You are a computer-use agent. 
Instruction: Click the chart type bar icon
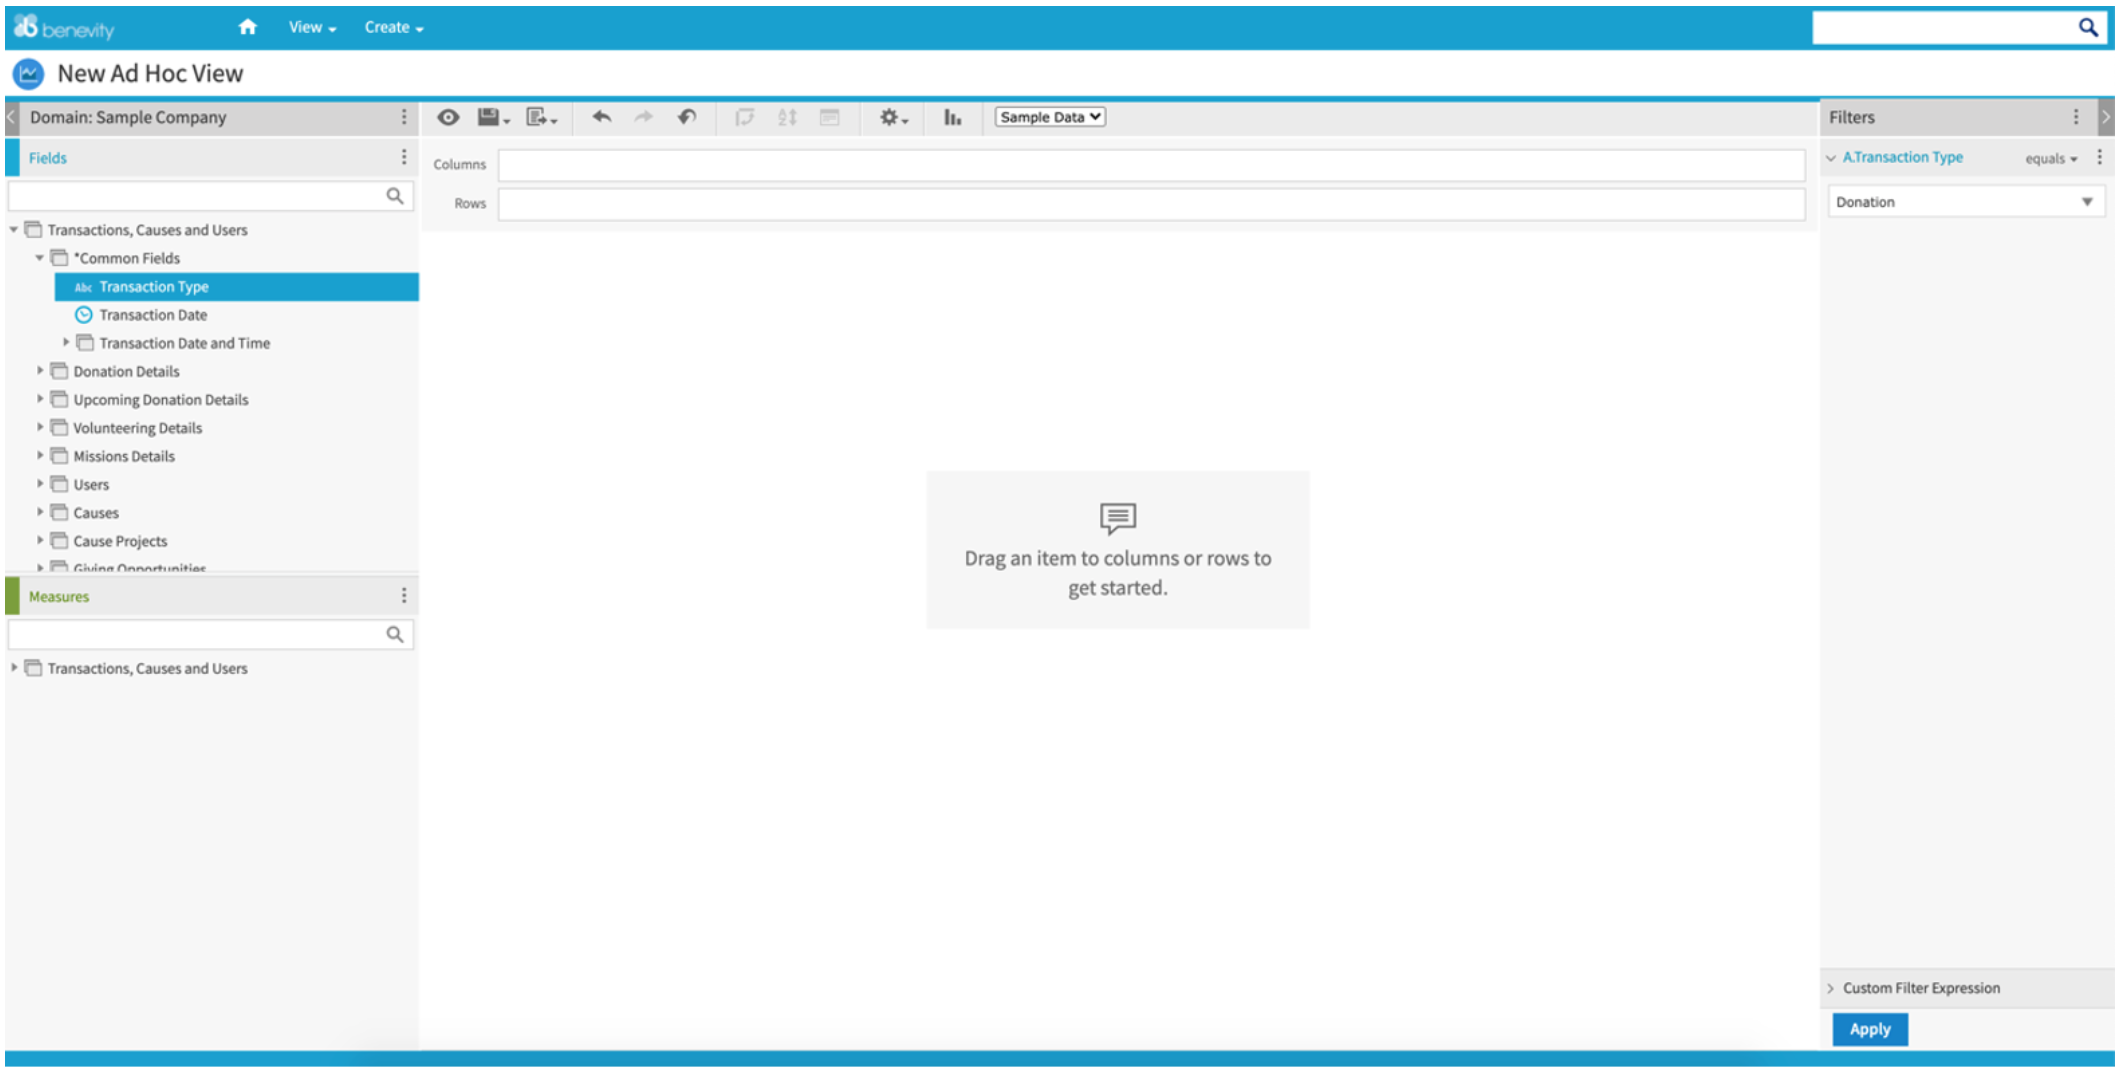coord(952,117)
